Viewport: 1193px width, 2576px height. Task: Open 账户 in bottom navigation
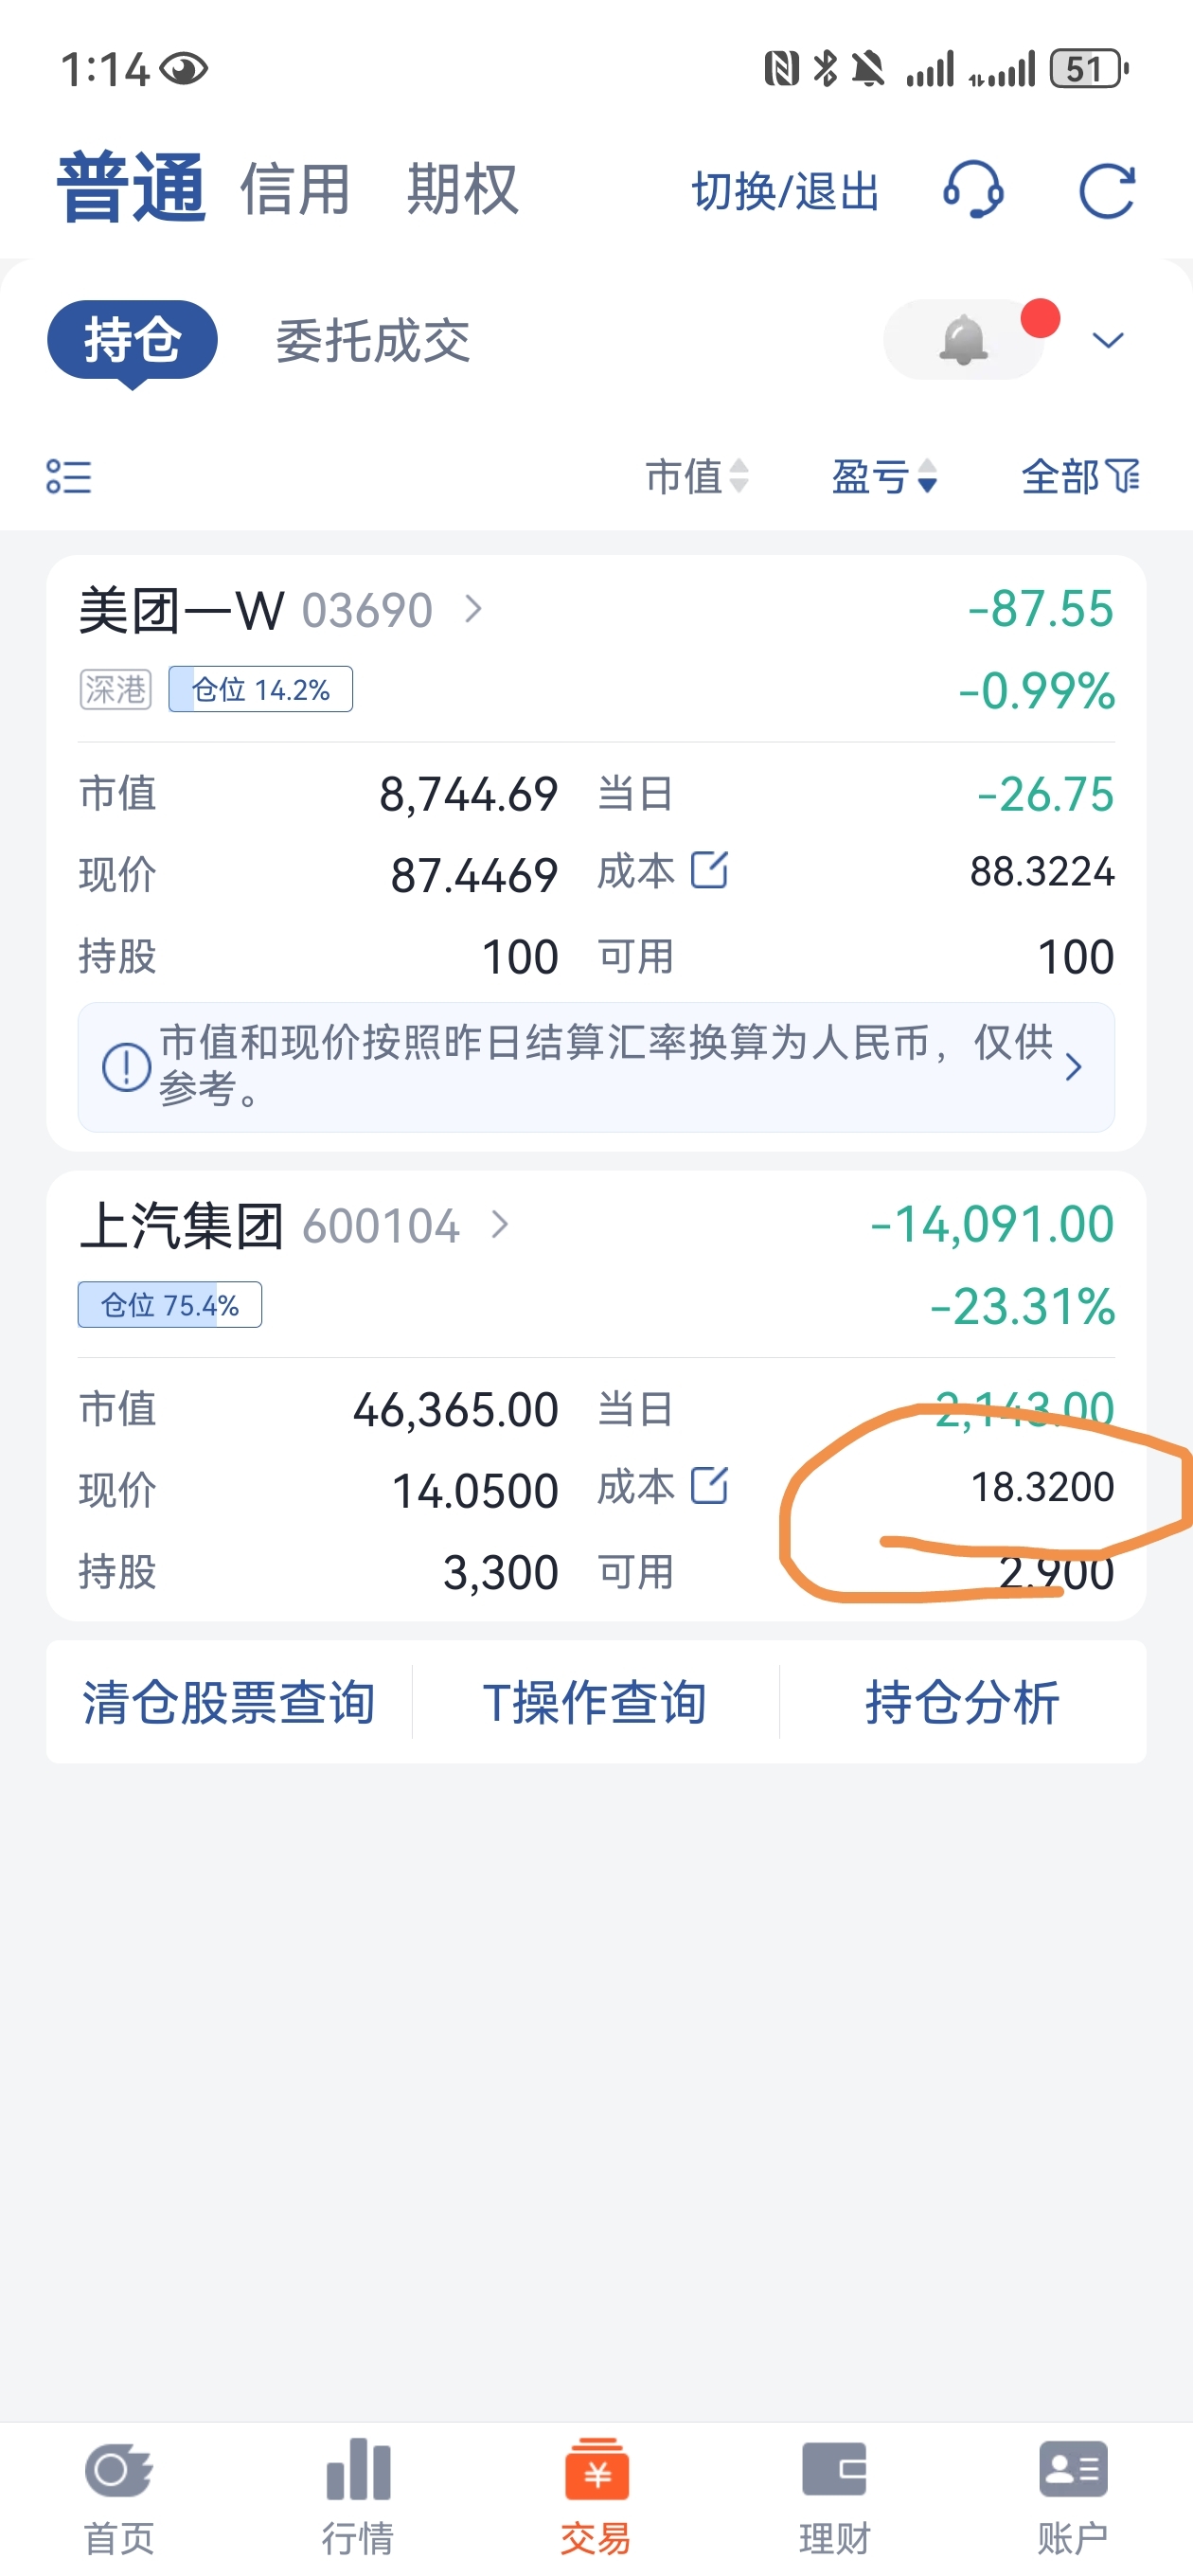tap(1073, 2496)
